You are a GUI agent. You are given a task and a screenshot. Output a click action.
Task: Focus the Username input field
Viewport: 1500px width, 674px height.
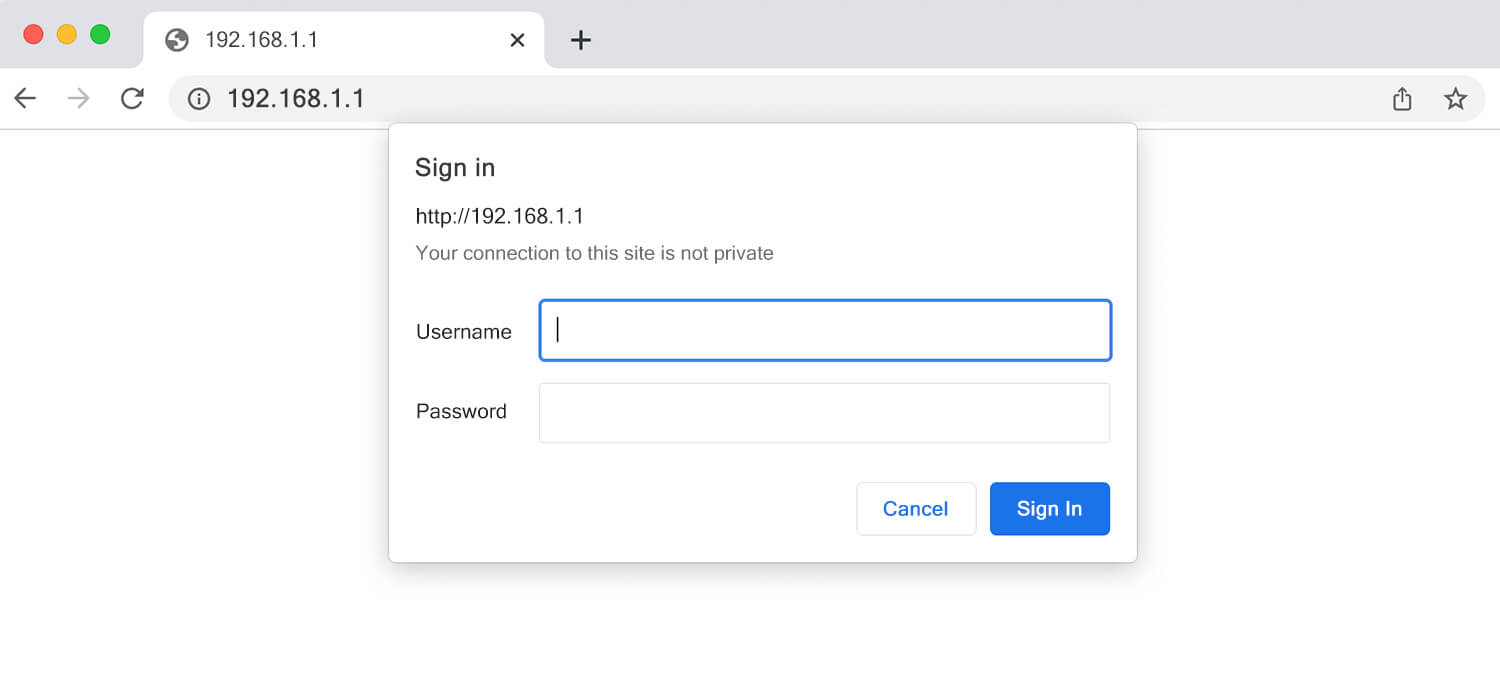825,331
